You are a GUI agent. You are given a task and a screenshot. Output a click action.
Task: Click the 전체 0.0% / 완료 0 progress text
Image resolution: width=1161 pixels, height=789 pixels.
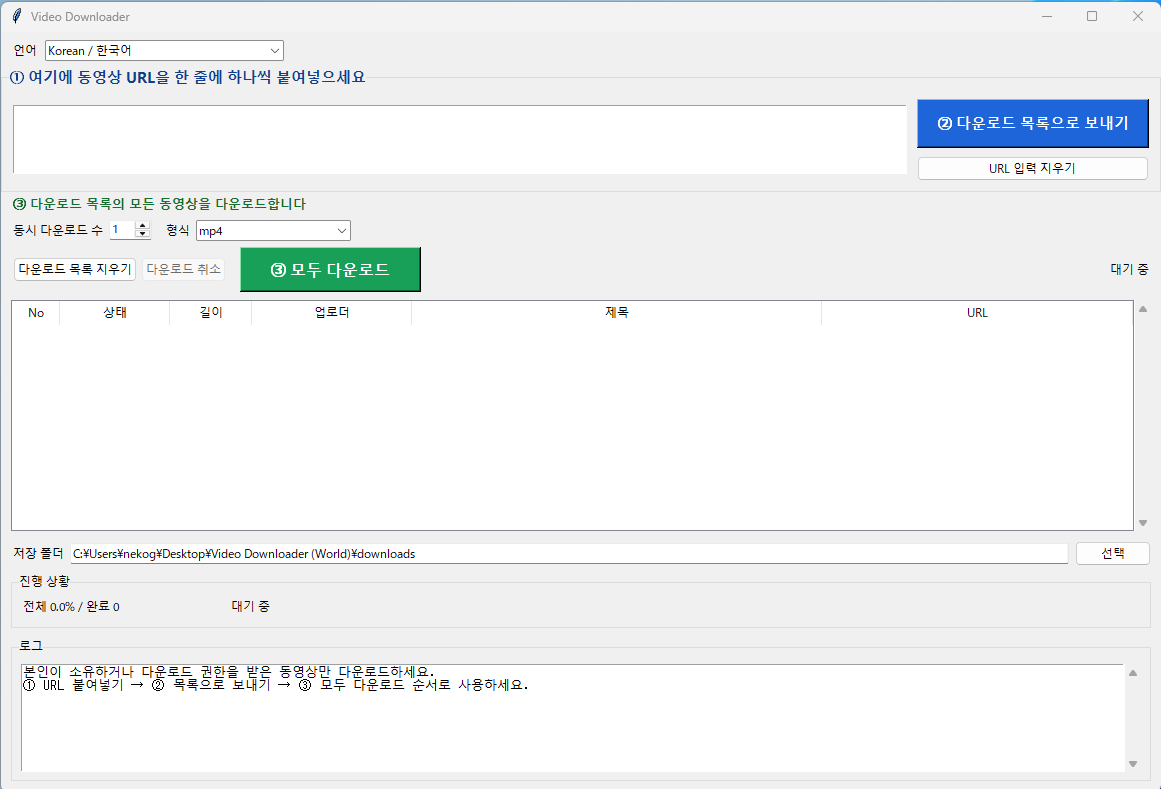click(71, 607)
